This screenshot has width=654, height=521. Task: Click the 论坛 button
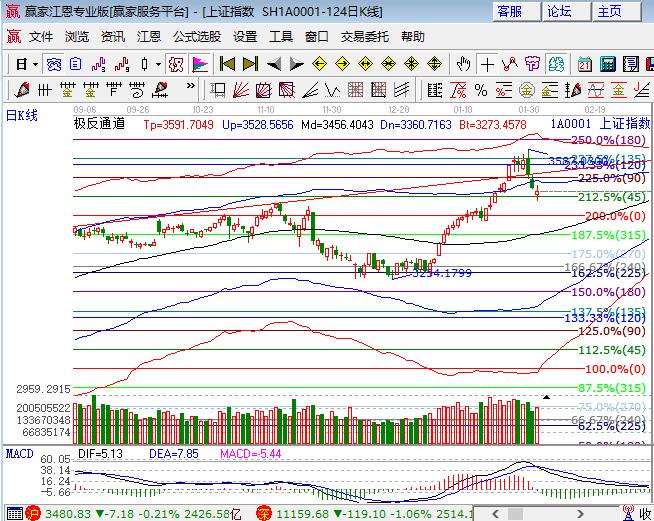coord(559,12)
